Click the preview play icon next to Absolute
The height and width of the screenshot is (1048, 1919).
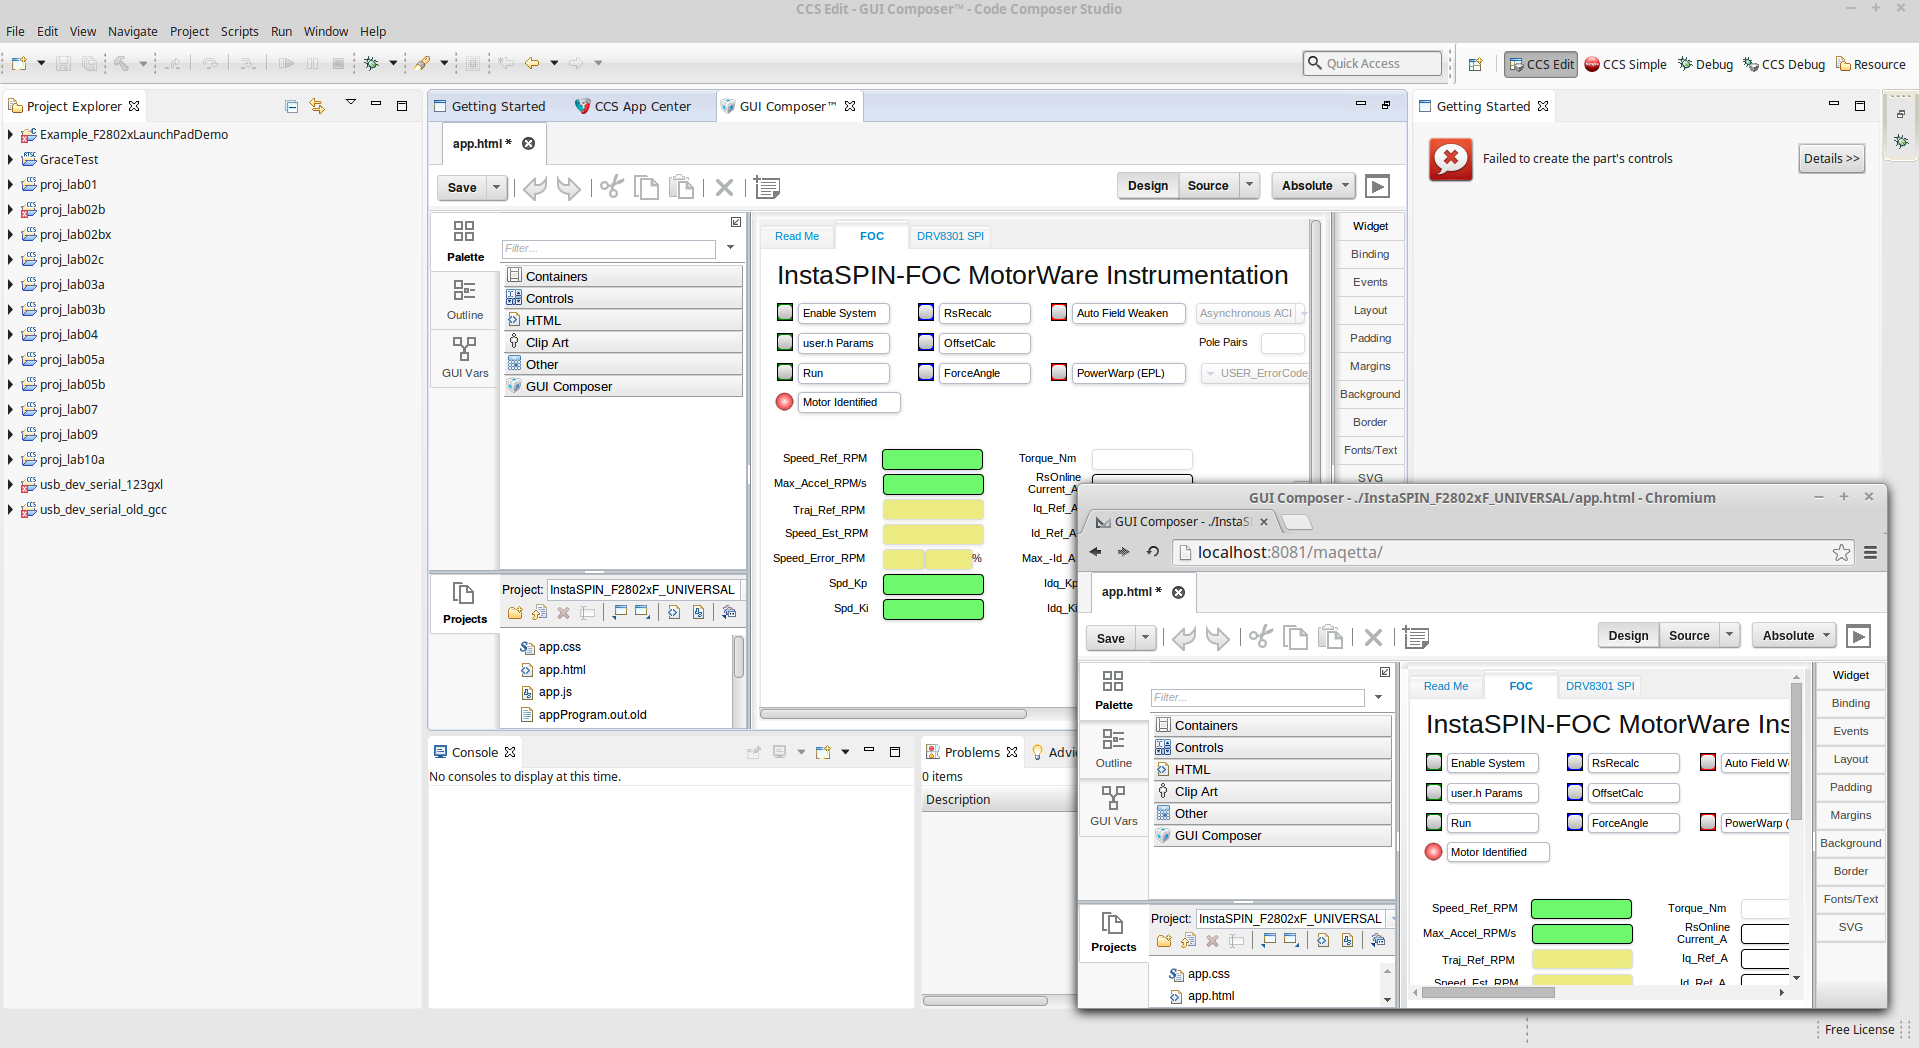click(x=1377, y=186)
